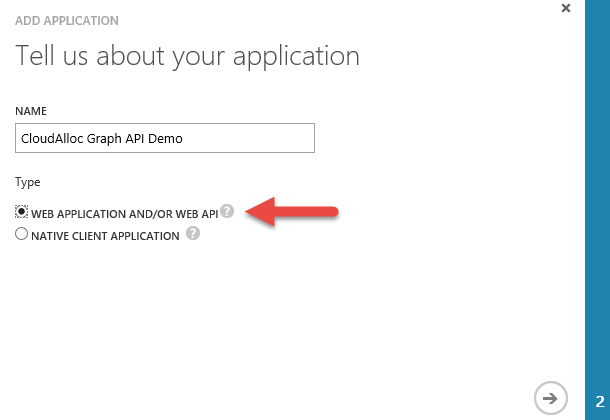Click the Type section label
The width and height of the screenshot is (610, 420).
coord(28,181)
